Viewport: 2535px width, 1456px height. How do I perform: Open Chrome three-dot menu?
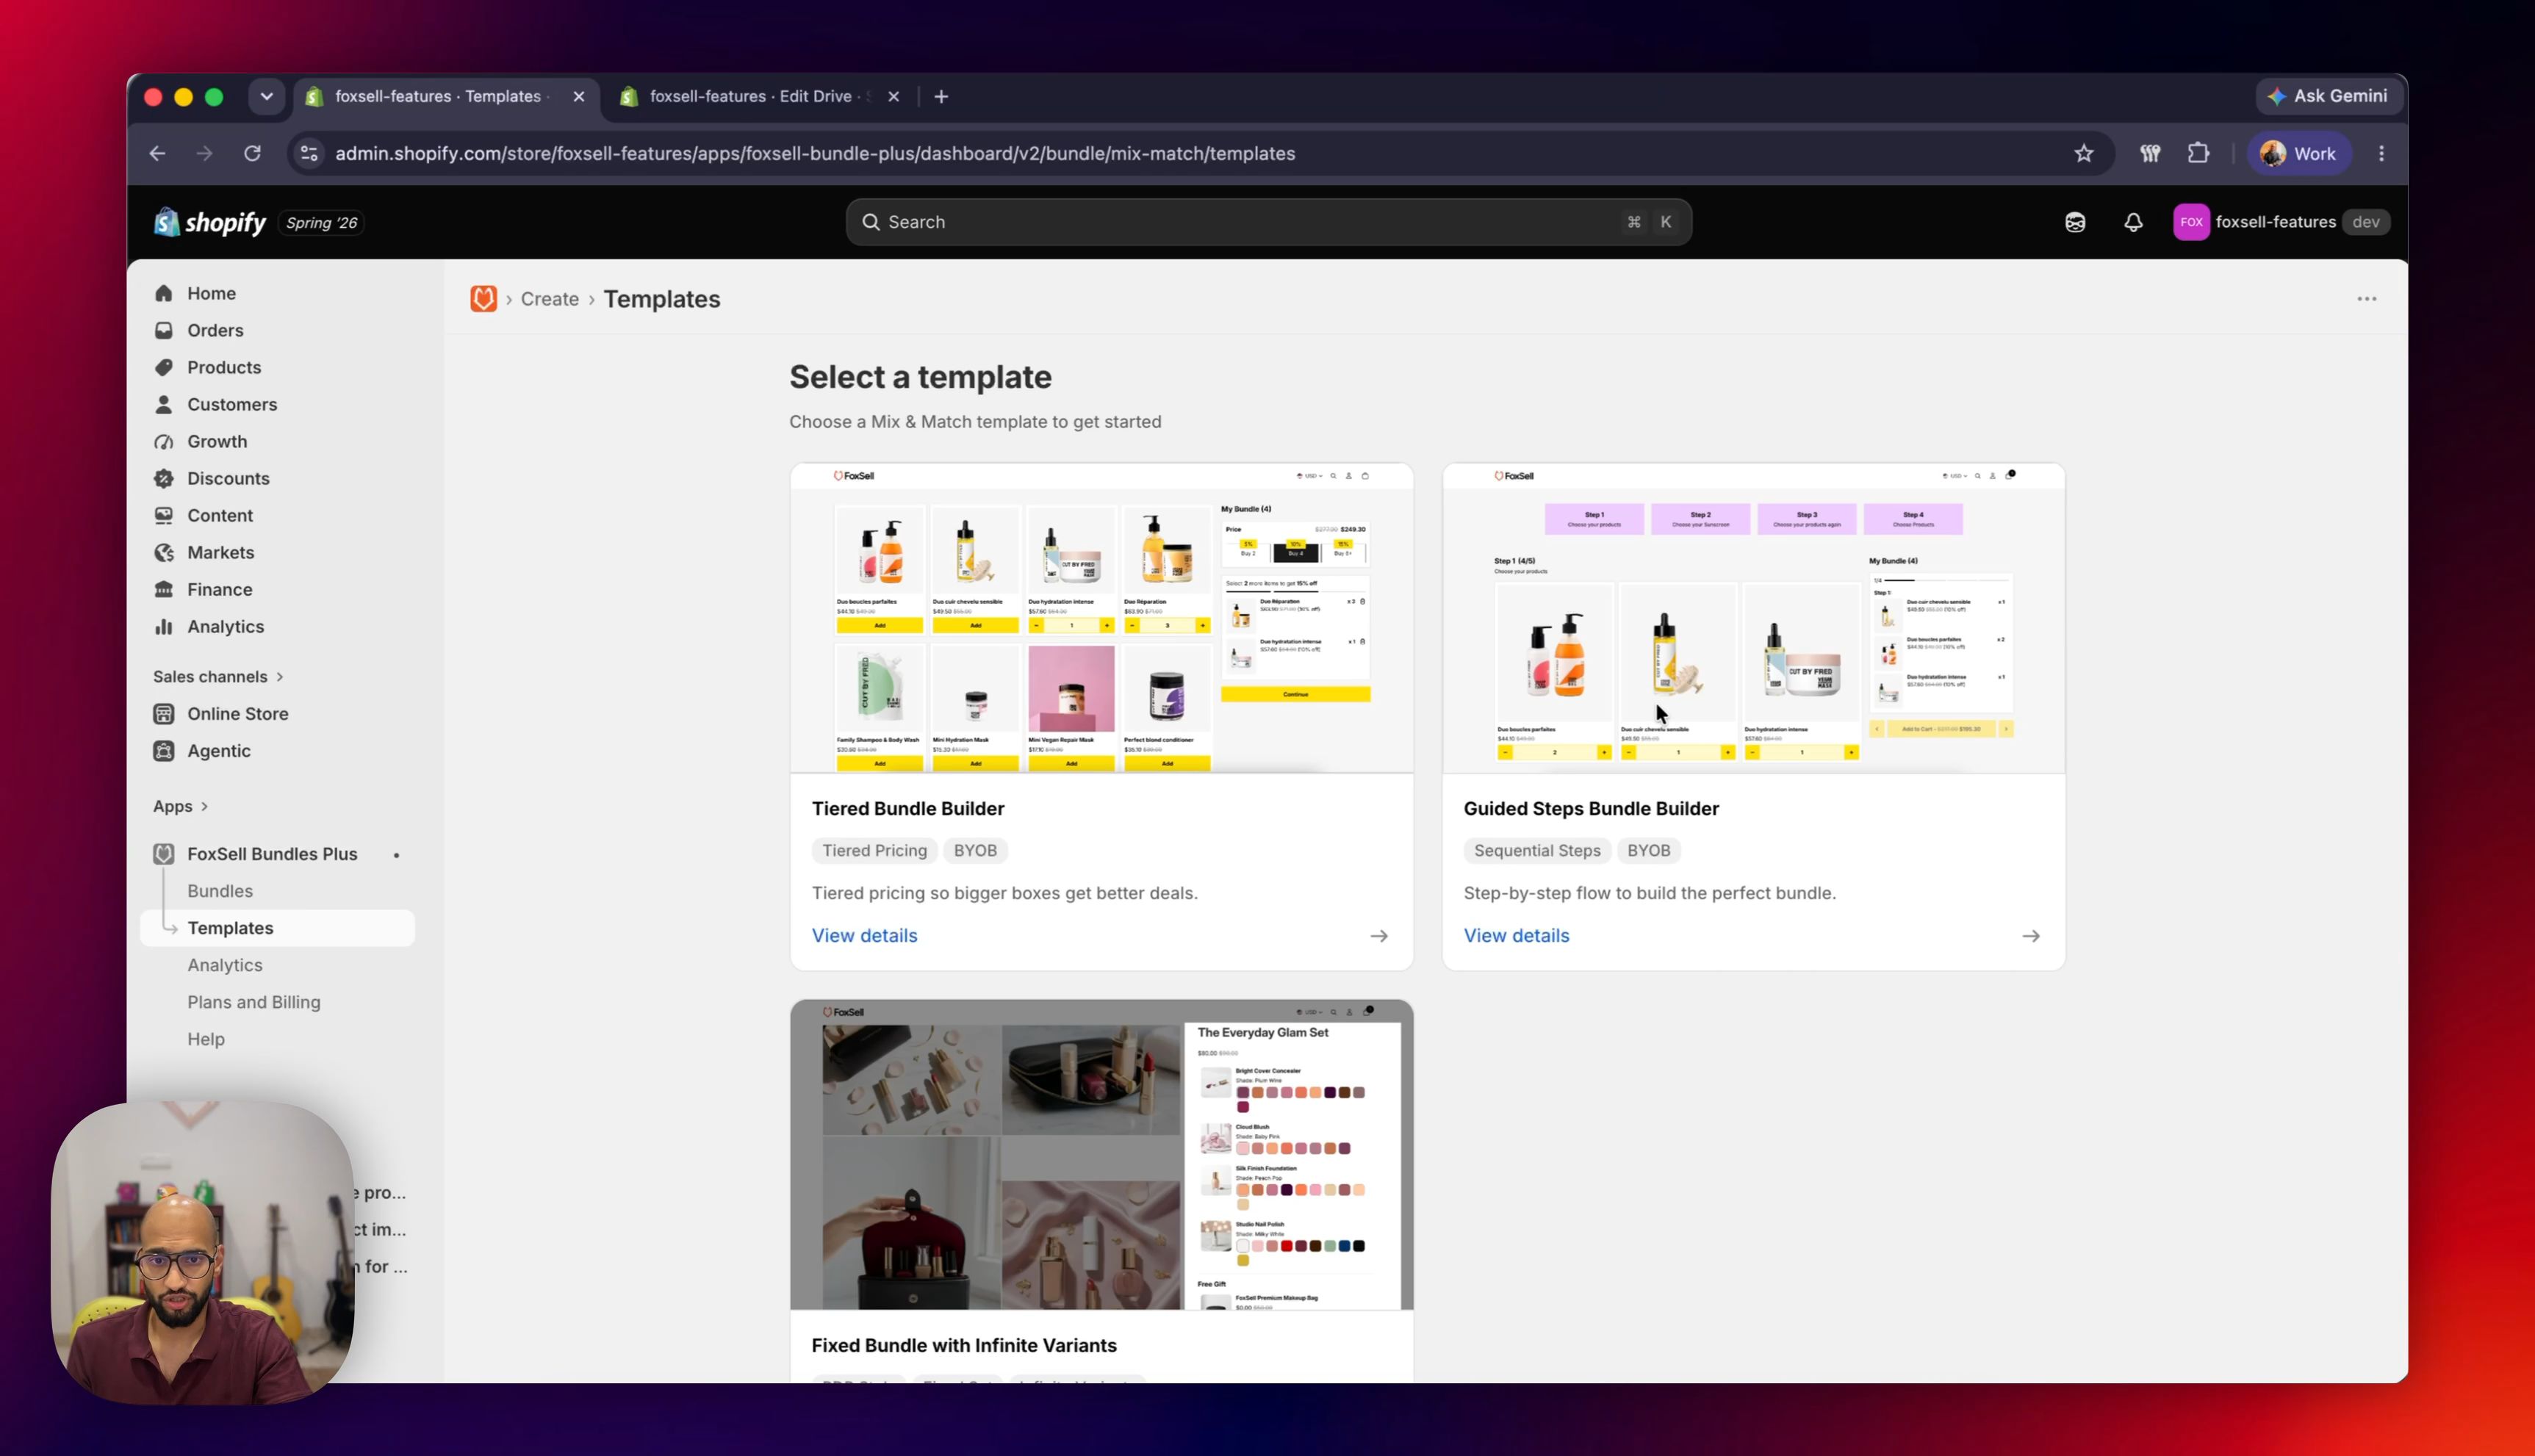pyautogui.click(x=2381, y=153)
